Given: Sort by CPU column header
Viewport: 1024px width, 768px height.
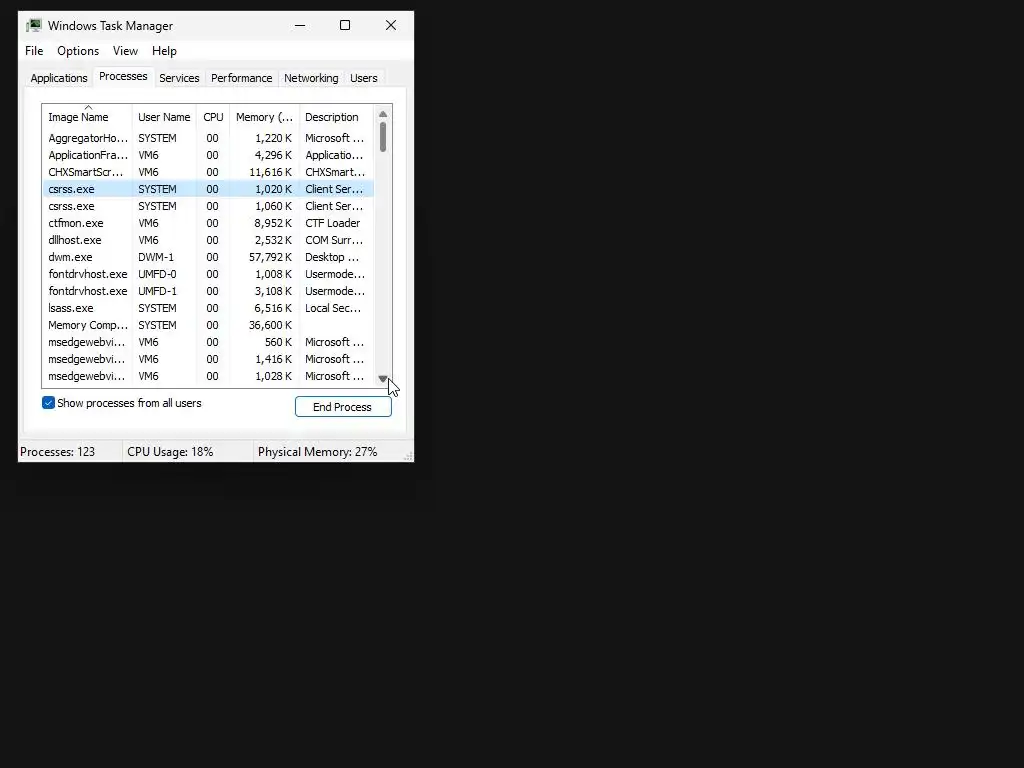Looking at the screenshot, I should coord(213,117).
